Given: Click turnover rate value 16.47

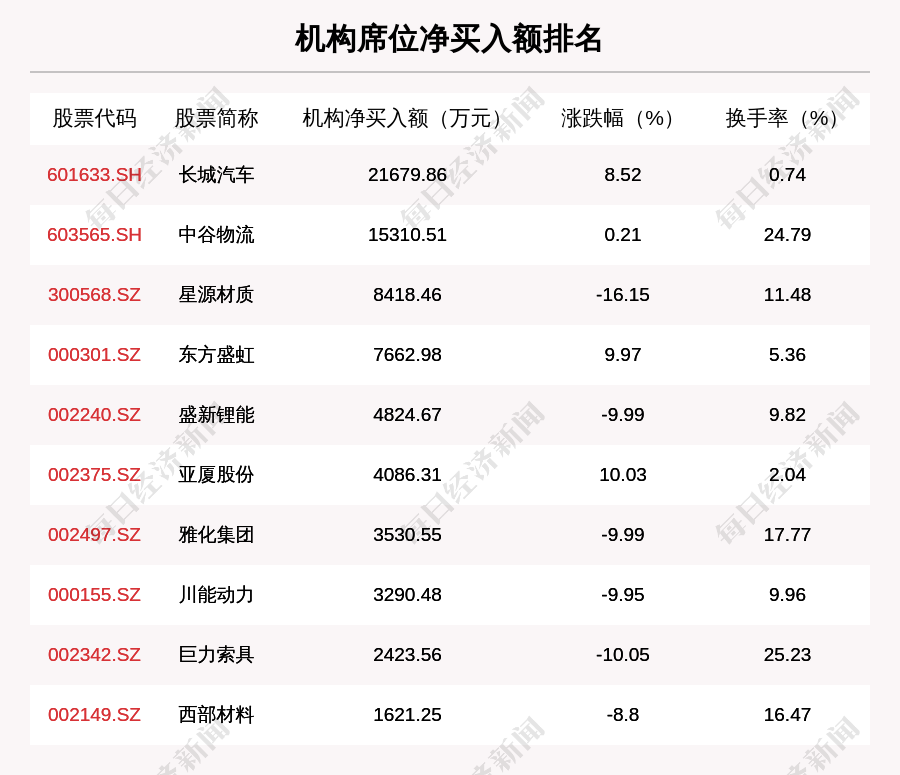Looking at the screenshot, I should coord(788,715).
